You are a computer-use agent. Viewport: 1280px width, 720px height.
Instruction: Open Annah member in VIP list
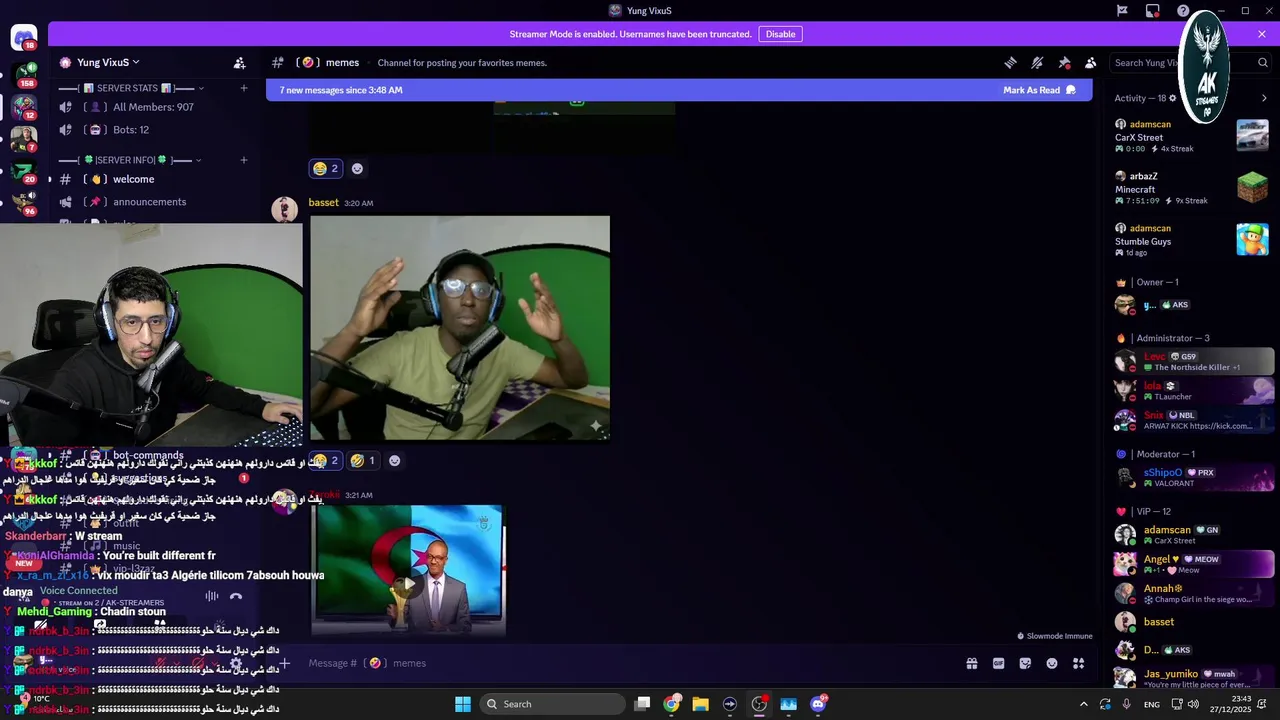click(x=1194, y=593)
